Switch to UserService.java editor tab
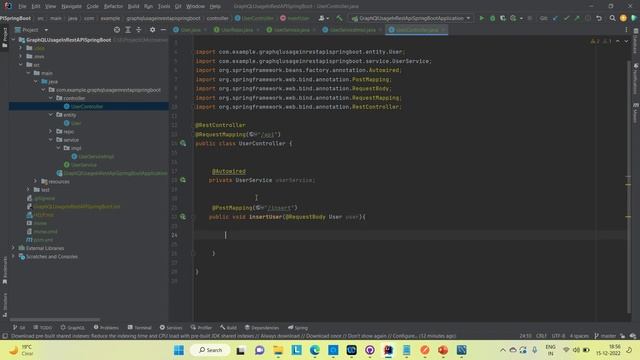This screenshot has height=360, width=640. point(291,30)
